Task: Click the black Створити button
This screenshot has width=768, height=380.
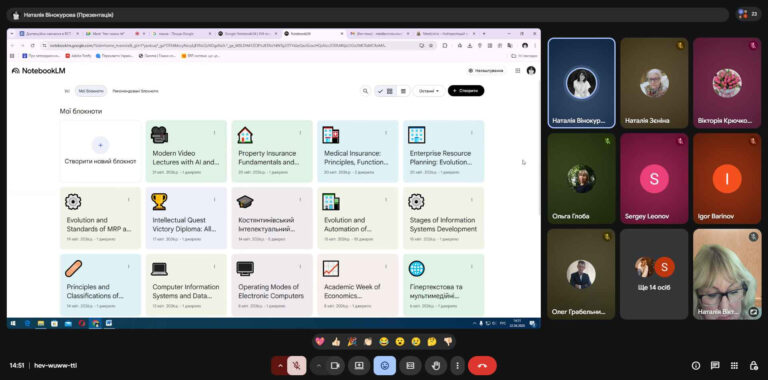Action: pos(466,91)
